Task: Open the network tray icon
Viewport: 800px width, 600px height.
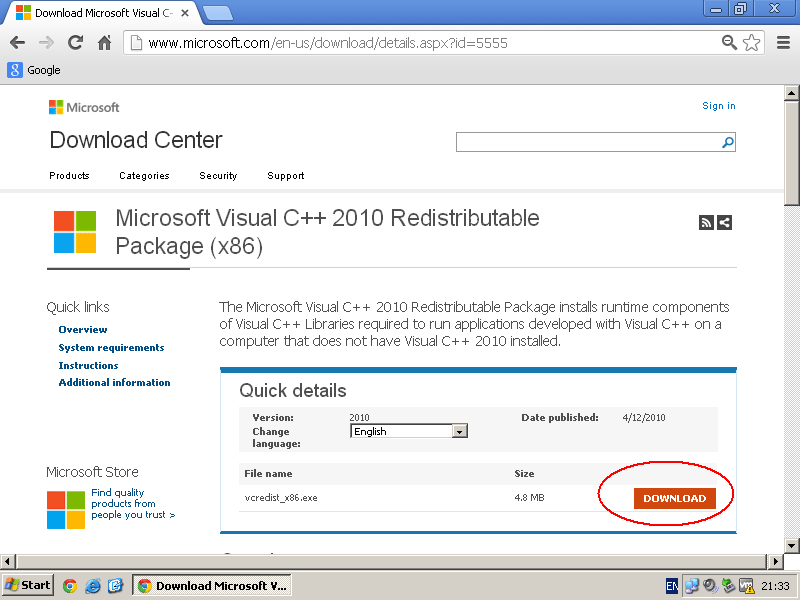Action: [x=692, y=586]
